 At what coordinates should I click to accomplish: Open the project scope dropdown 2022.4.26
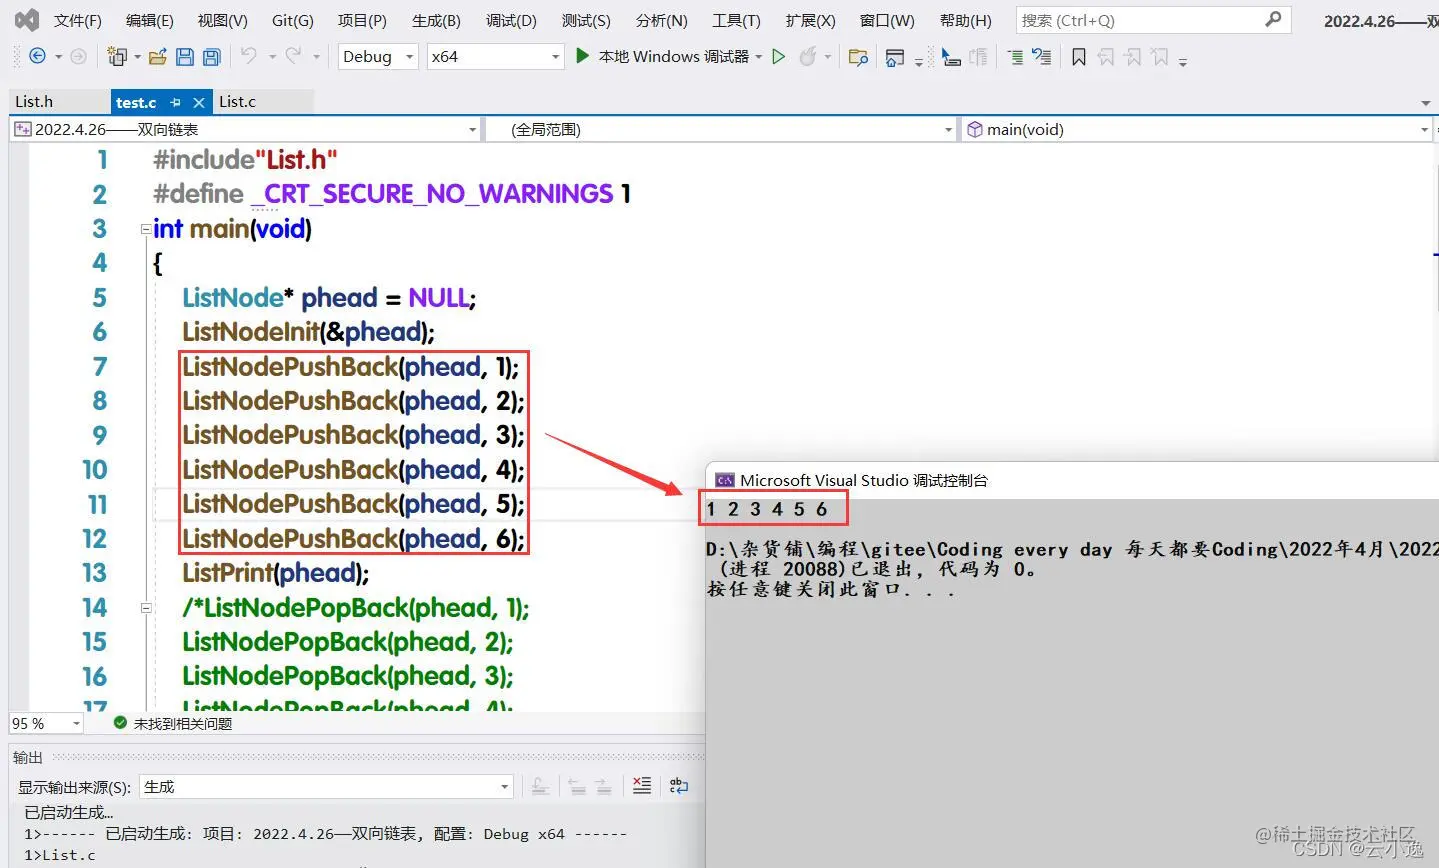point(246,129)
